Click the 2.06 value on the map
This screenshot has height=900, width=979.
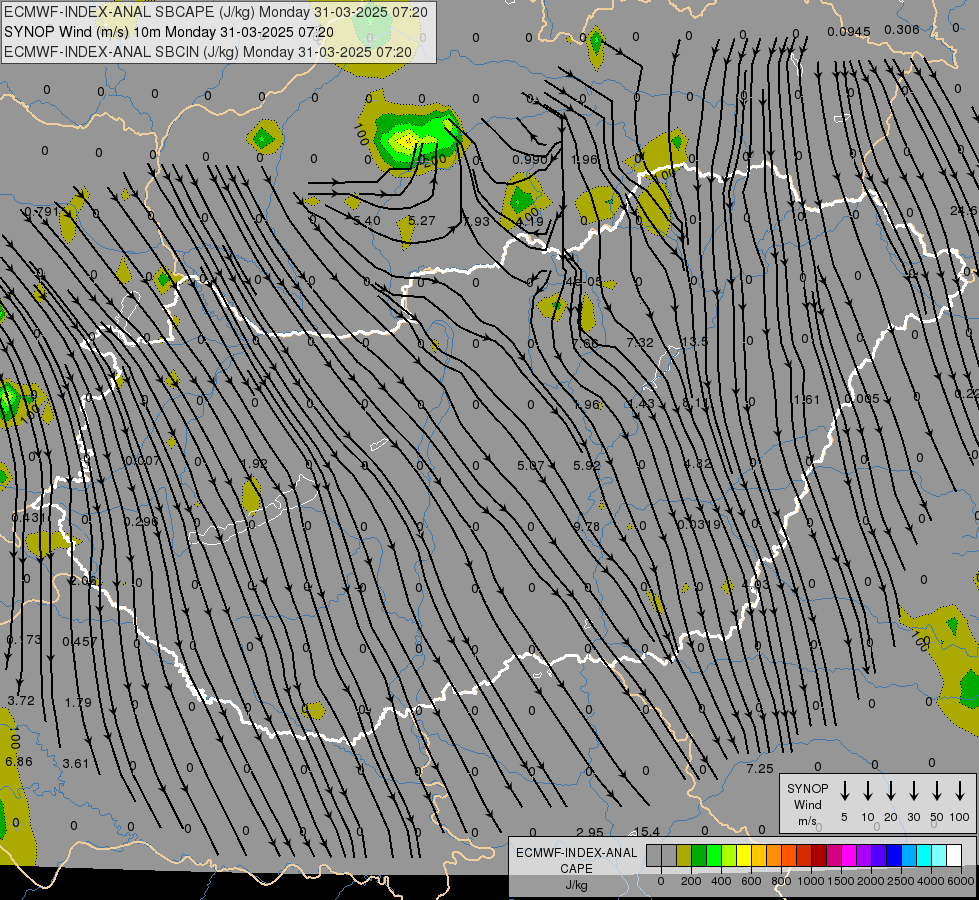(83, 580)
